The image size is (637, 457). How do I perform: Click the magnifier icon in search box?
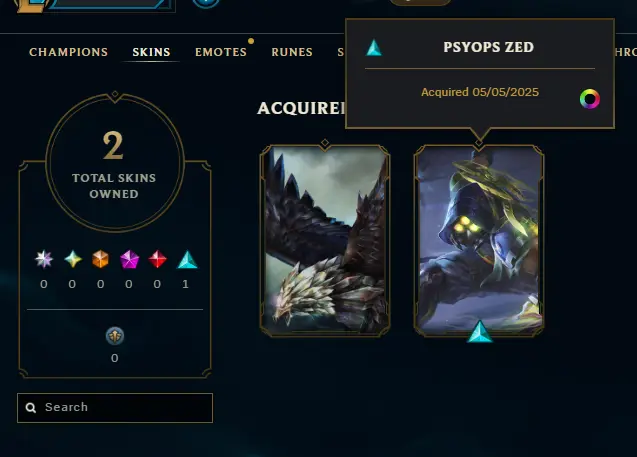pyautogui.click(x=31, y=407)
